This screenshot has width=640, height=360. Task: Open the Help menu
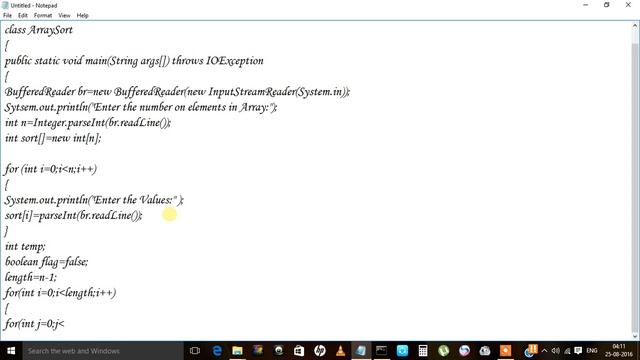pos(82,16)
